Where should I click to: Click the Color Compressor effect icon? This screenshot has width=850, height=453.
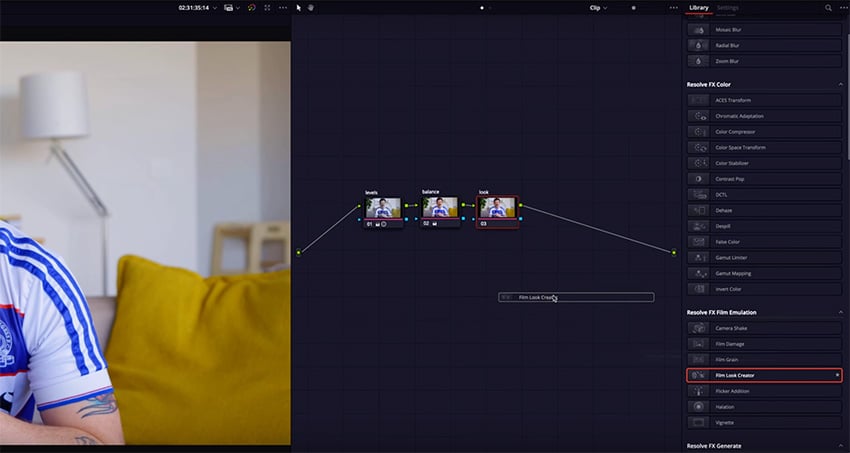click(698, 132)
